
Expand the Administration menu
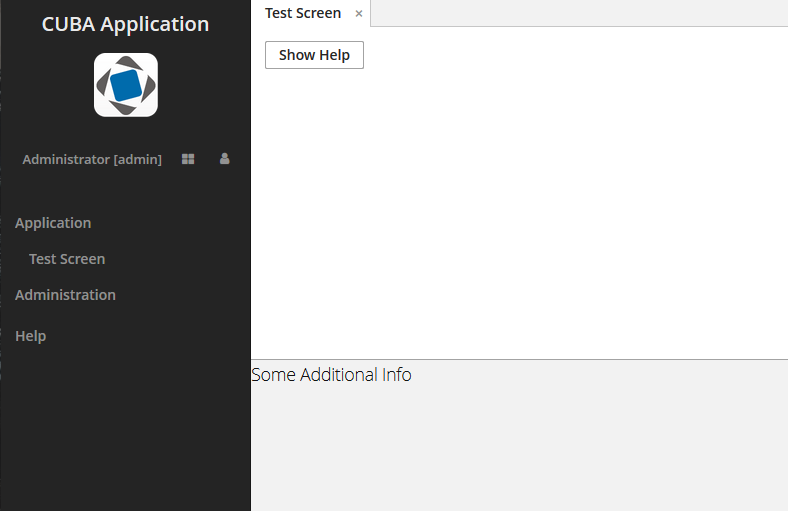65,295
